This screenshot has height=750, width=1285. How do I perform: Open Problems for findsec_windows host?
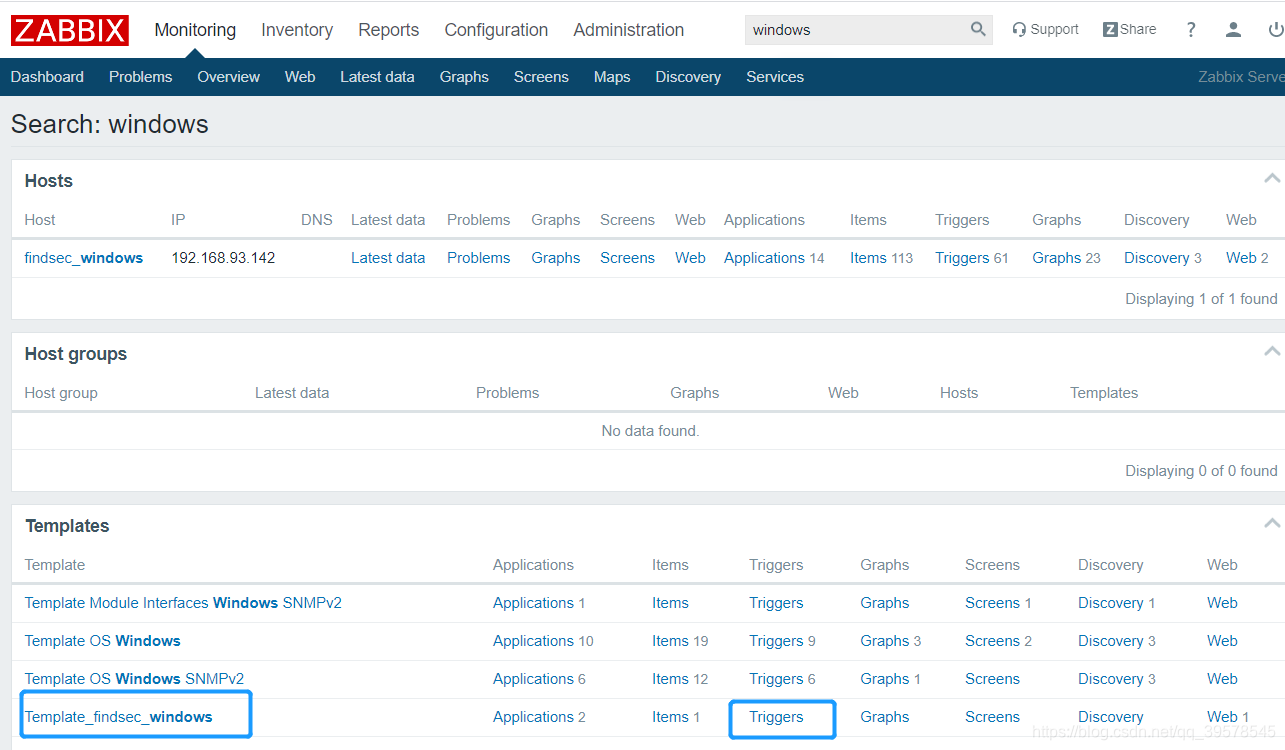[x=478, y=258]
